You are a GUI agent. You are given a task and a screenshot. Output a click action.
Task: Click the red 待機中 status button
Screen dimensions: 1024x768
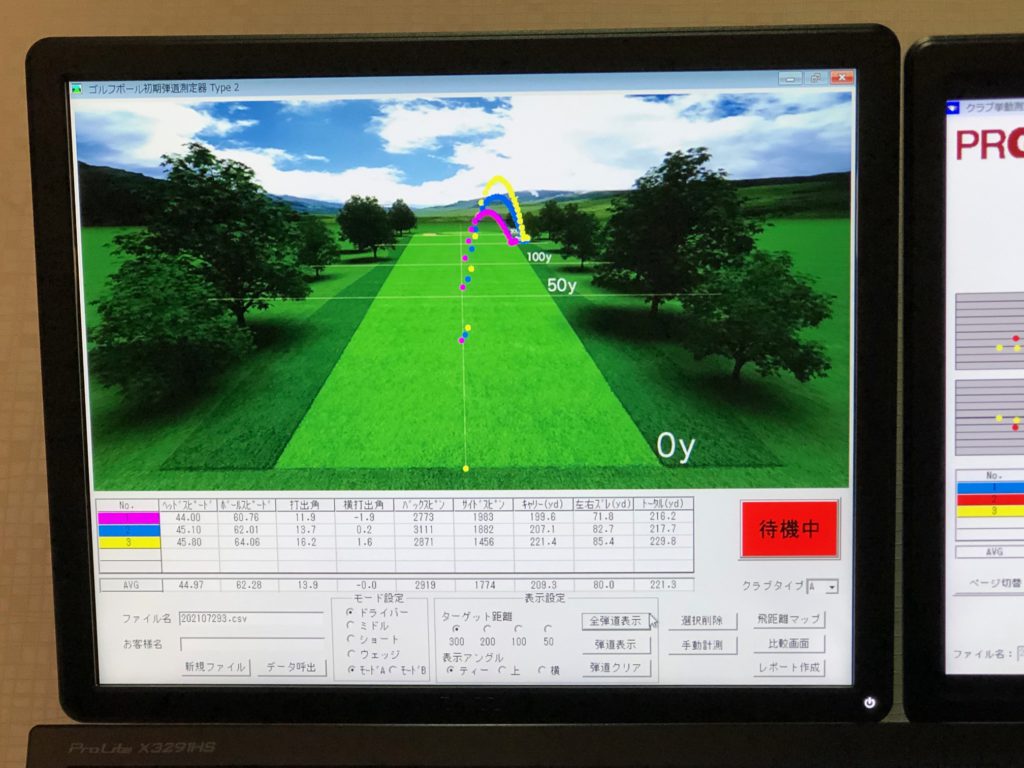(x=789, y=530)
